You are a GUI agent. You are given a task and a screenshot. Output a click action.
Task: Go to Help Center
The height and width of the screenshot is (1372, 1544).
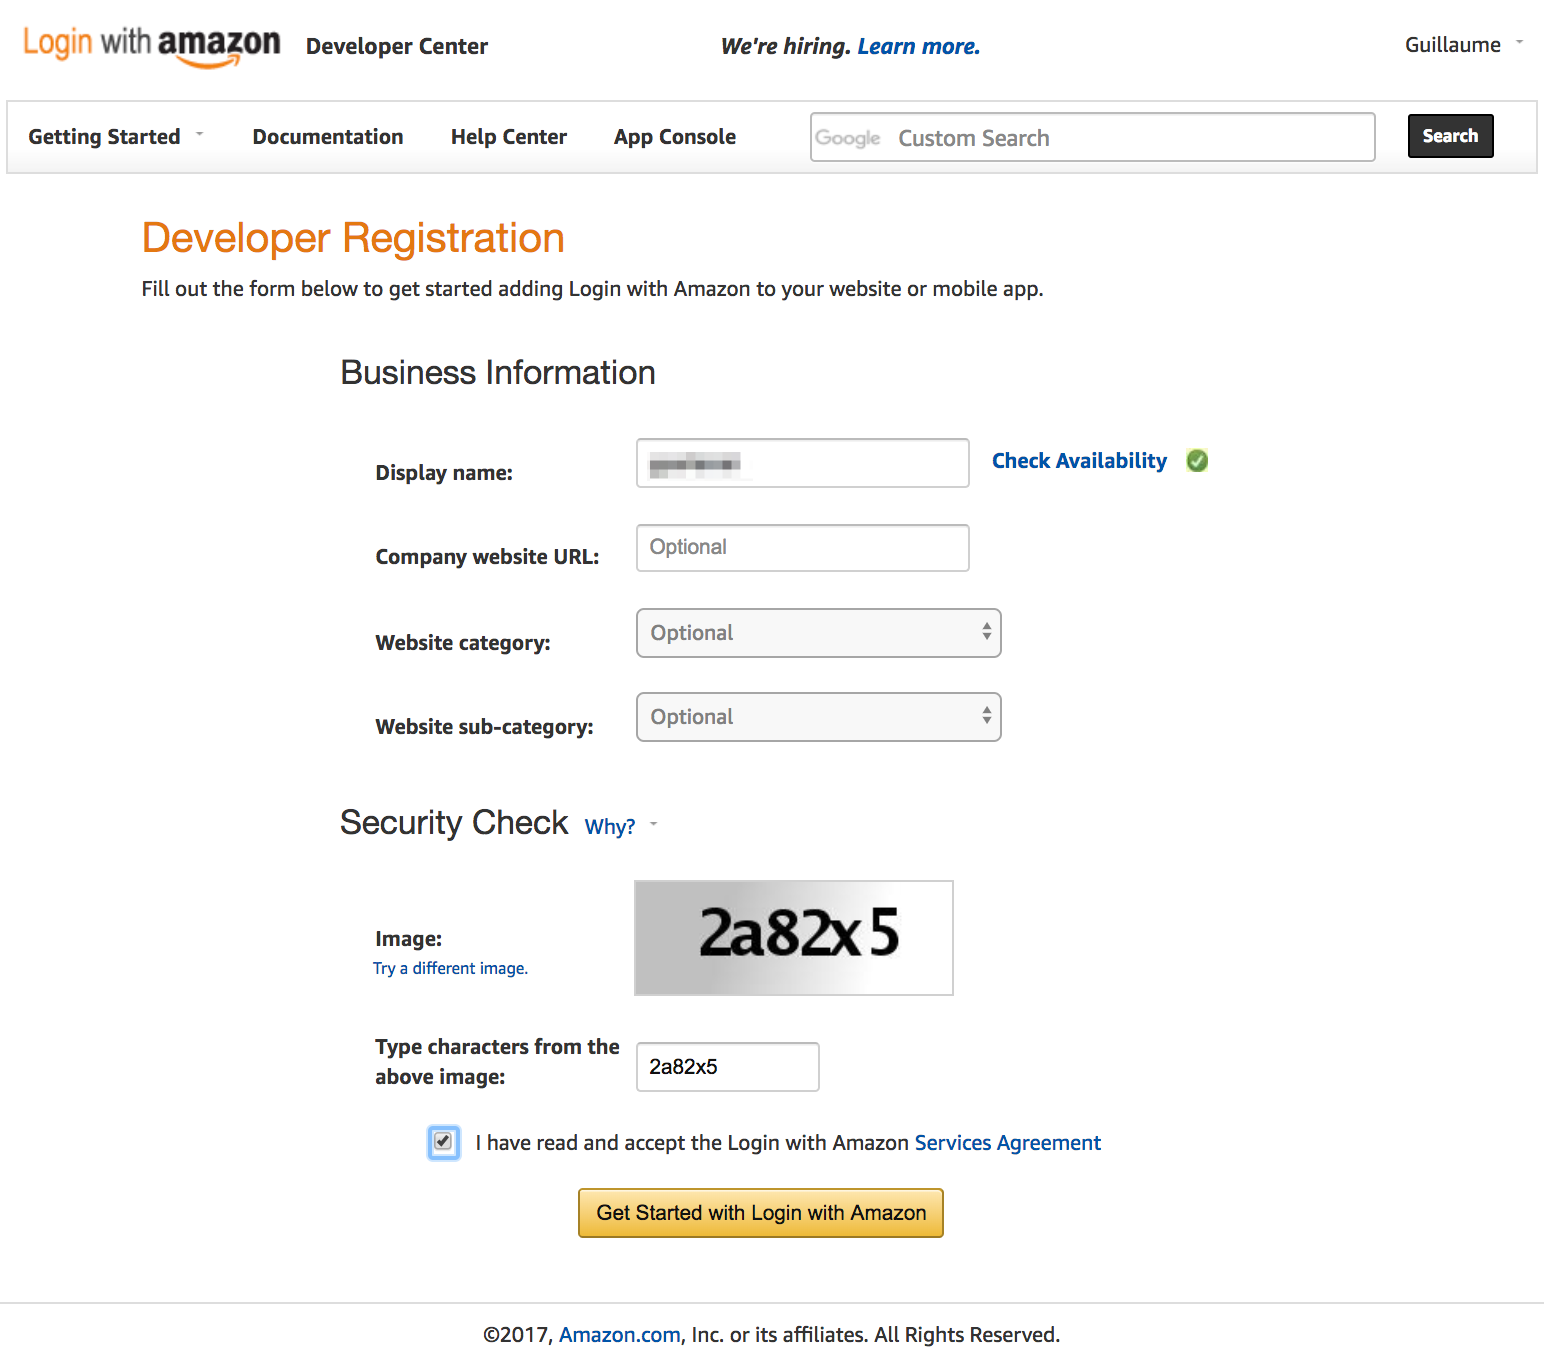click(x=508, y=136)
